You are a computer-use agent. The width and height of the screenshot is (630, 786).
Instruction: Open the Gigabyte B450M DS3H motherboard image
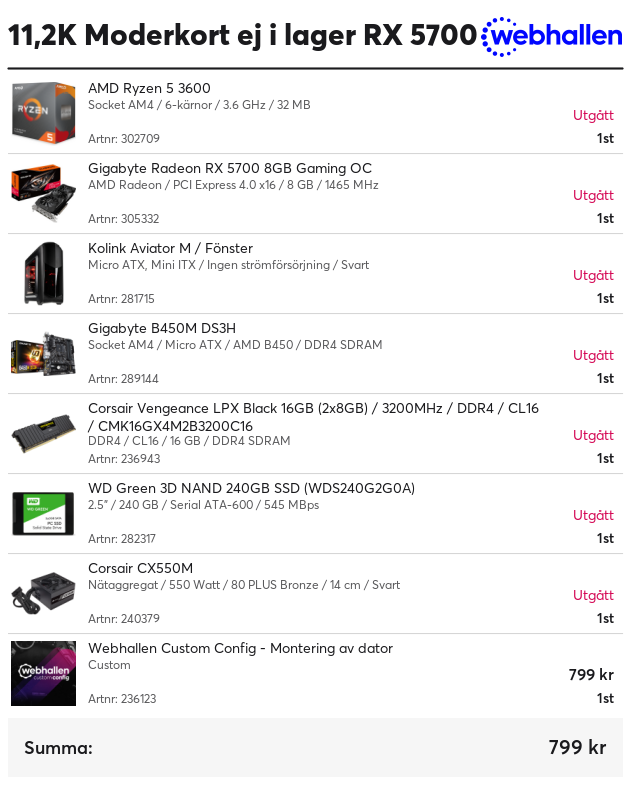pos(44,353)
